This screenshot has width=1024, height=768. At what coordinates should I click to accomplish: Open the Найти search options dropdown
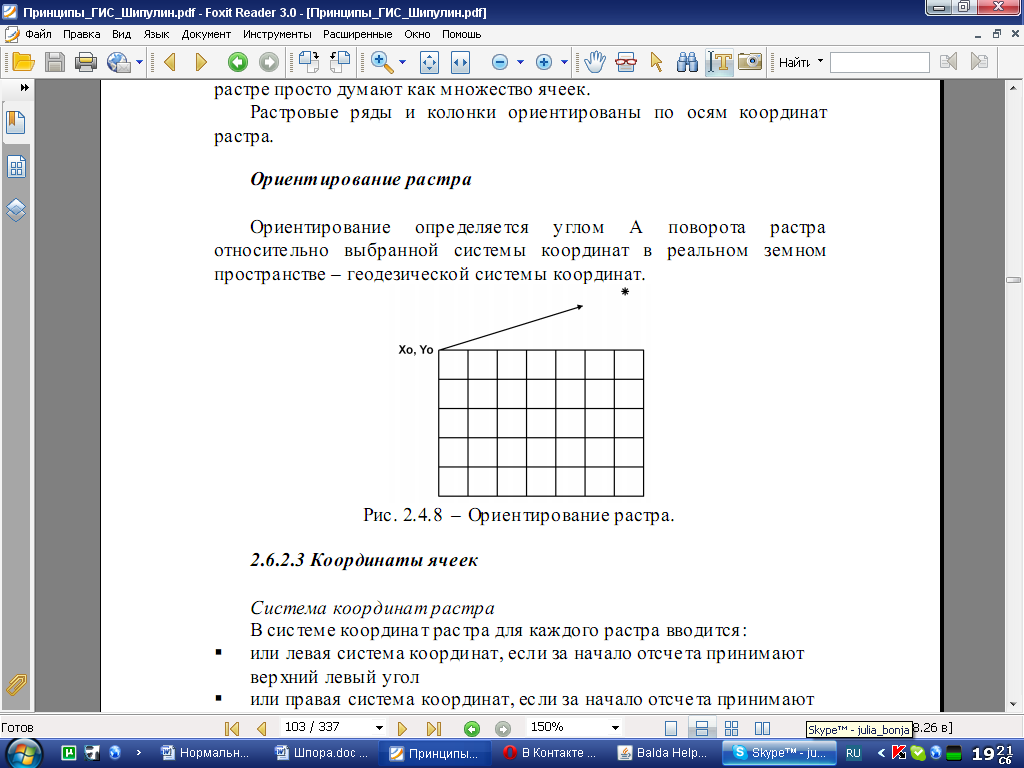click(820, 61)
